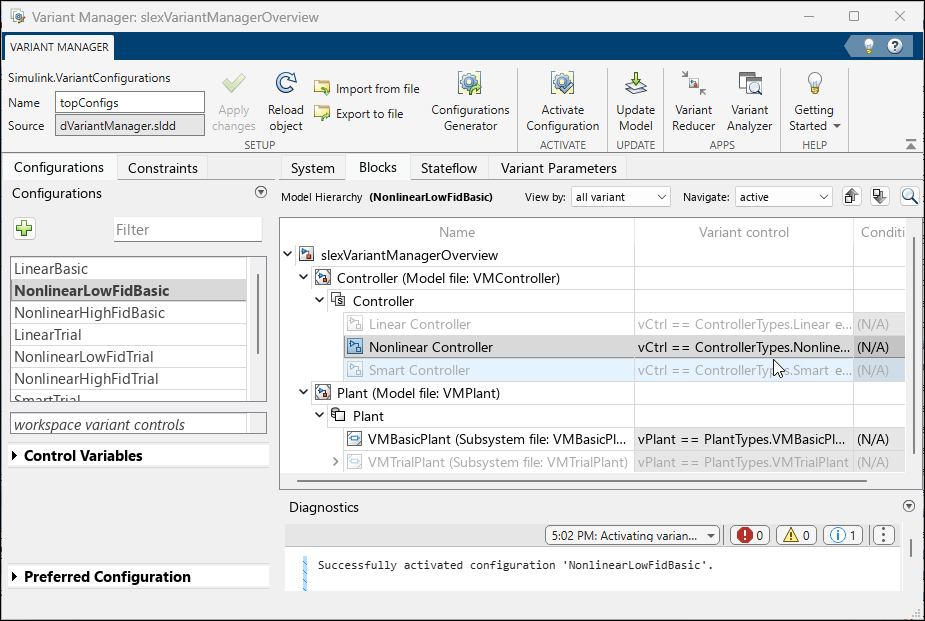Select the NonlinearHighFidBasic configuration
The height and width of the screenshot is (621, 925).
[x=129, y=313]
